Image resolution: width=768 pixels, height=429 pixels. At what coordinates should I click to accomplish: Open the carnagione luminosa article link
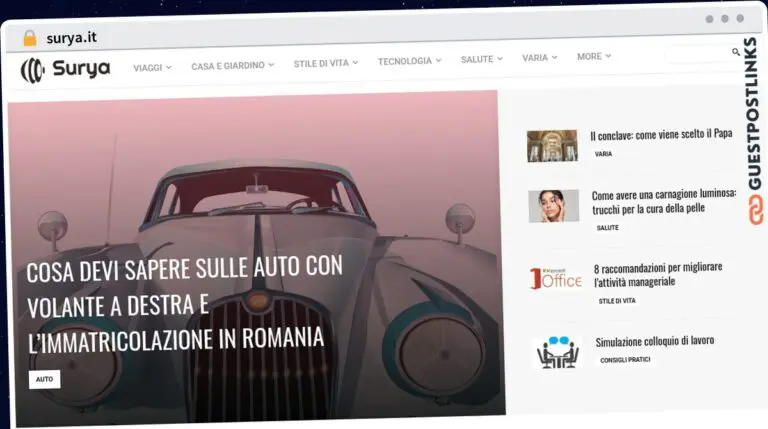pyautogui.click(x=664, y=202)
